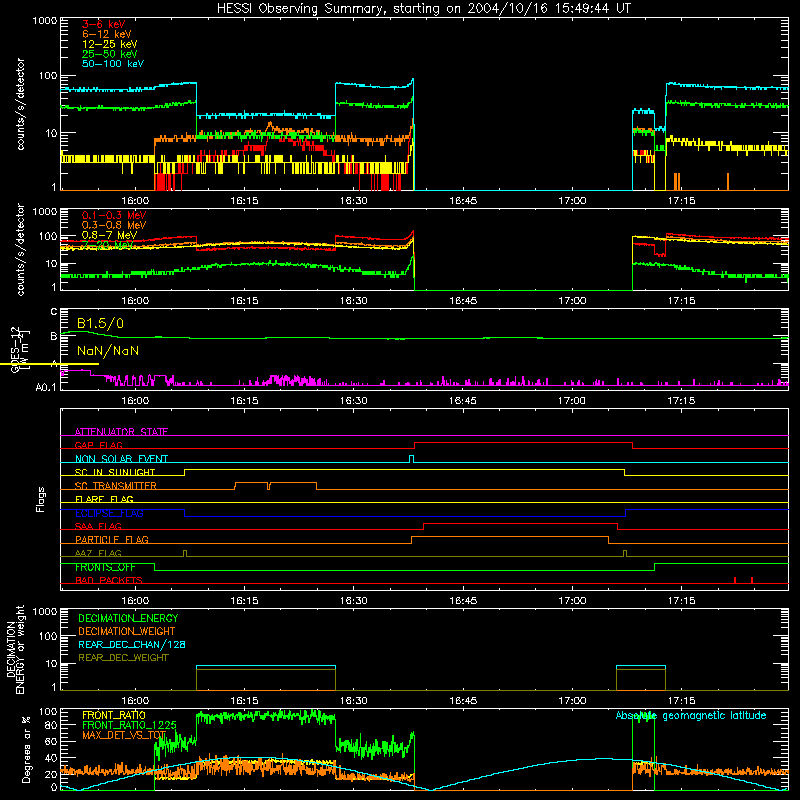800x800 pixels.
Task: Select the 6-12 keV legend label
Action: pos(107,34)
